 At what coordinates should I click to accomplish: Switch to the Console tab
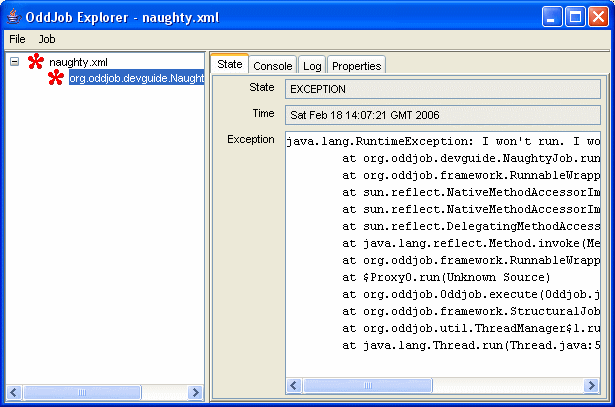pyautogui.click(x=272, y=66)
